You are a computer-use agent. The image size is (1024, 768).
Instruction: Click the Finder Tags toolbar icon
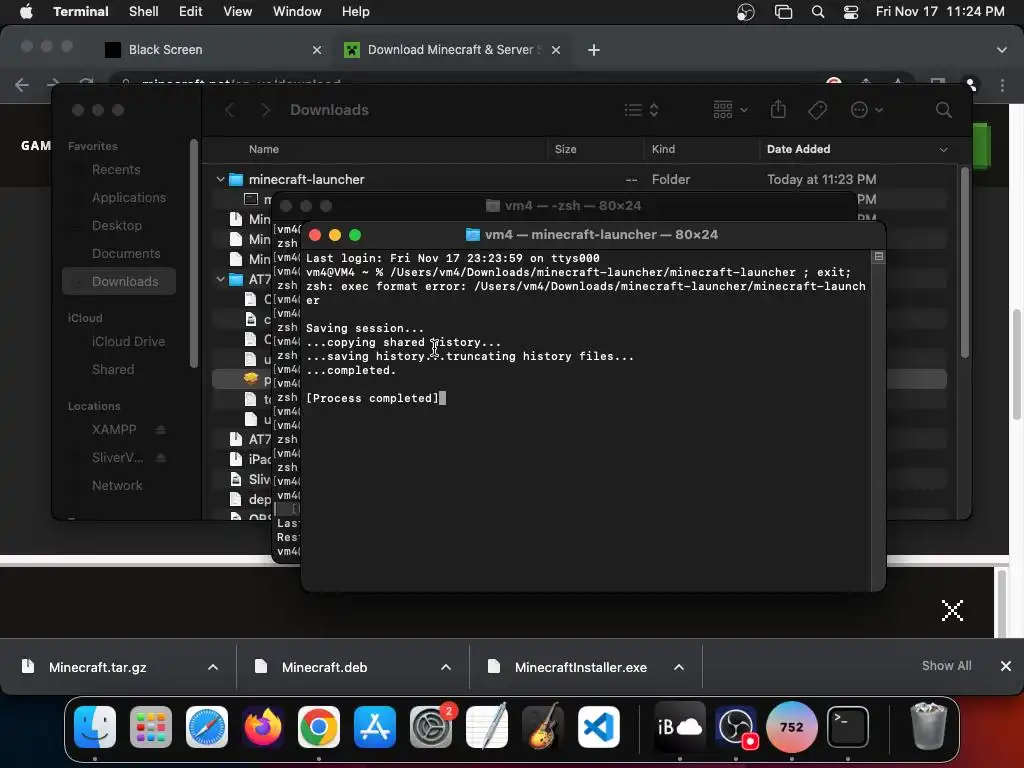(818, 110)
